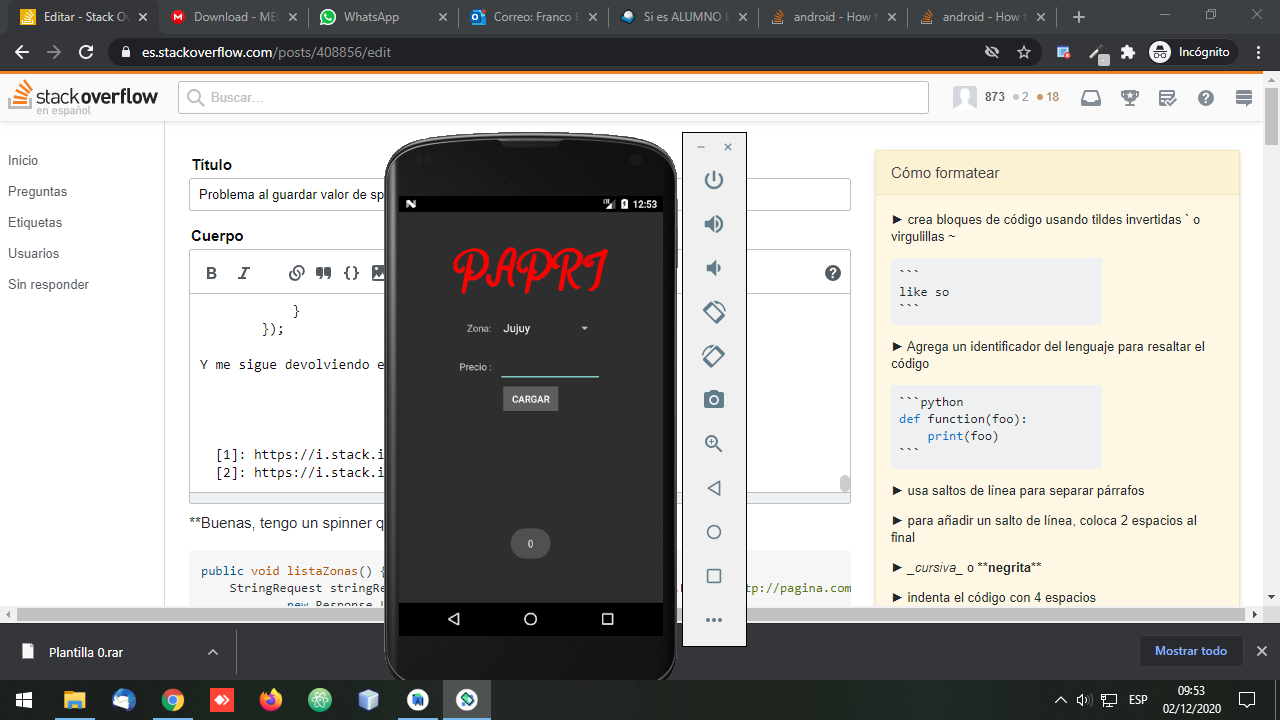
Task: Tap the CARGAR button
Action: click(530, 399)
